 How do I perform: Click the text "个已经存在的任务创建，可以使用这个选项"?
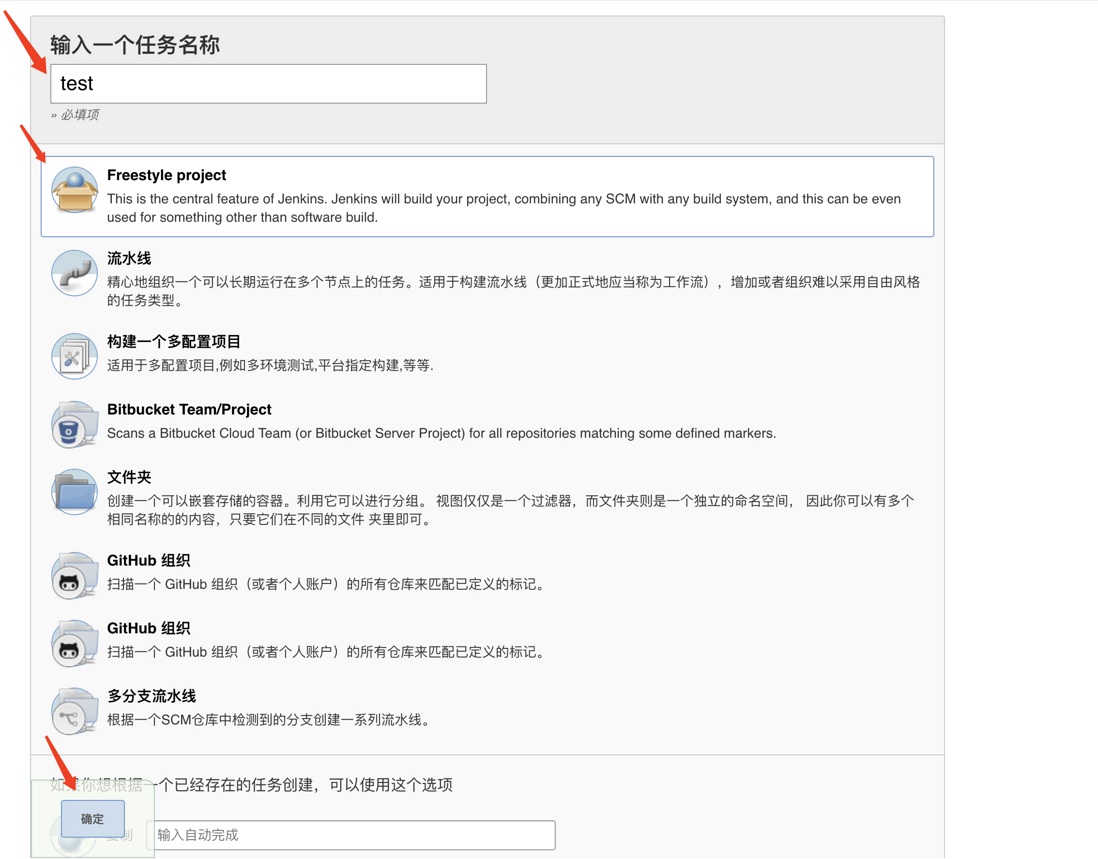[305, 785]
